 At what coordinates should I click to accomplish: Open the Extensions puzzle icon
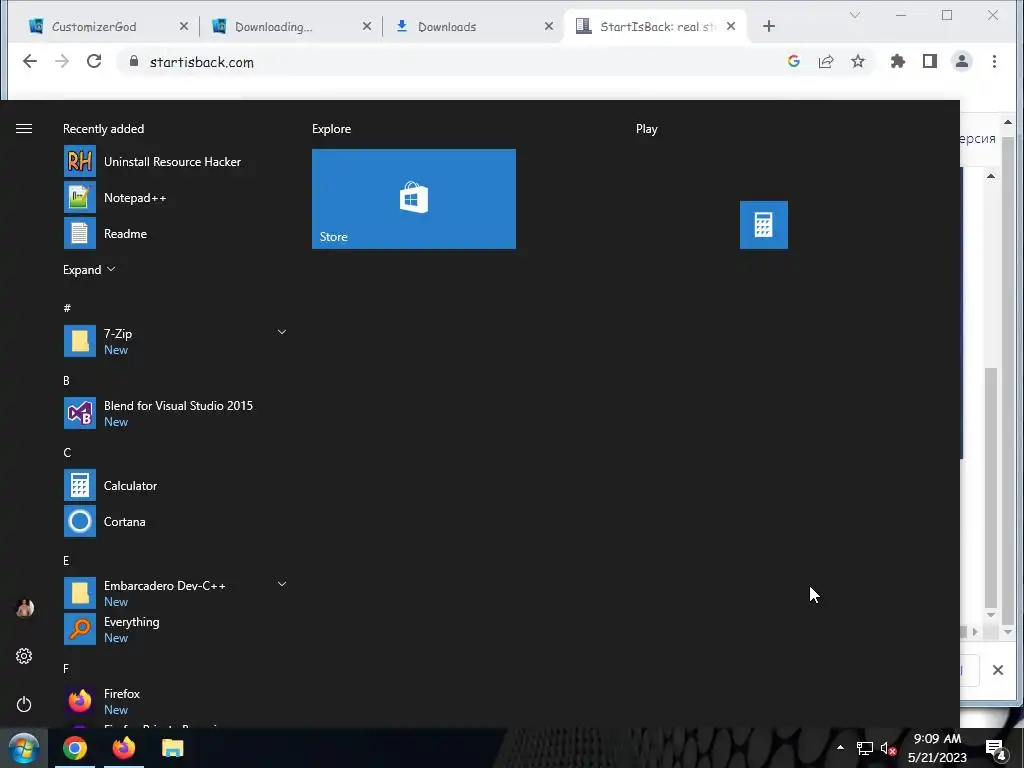[x=898, y=61]
